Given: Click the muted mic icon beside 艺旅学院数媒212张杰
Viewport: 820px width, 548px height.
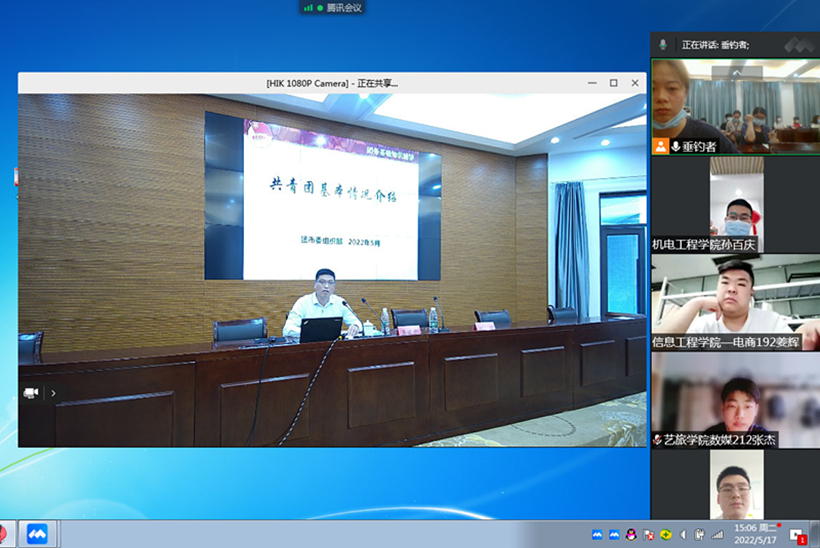Looking at the screenshot, I should tap(657, 440).
